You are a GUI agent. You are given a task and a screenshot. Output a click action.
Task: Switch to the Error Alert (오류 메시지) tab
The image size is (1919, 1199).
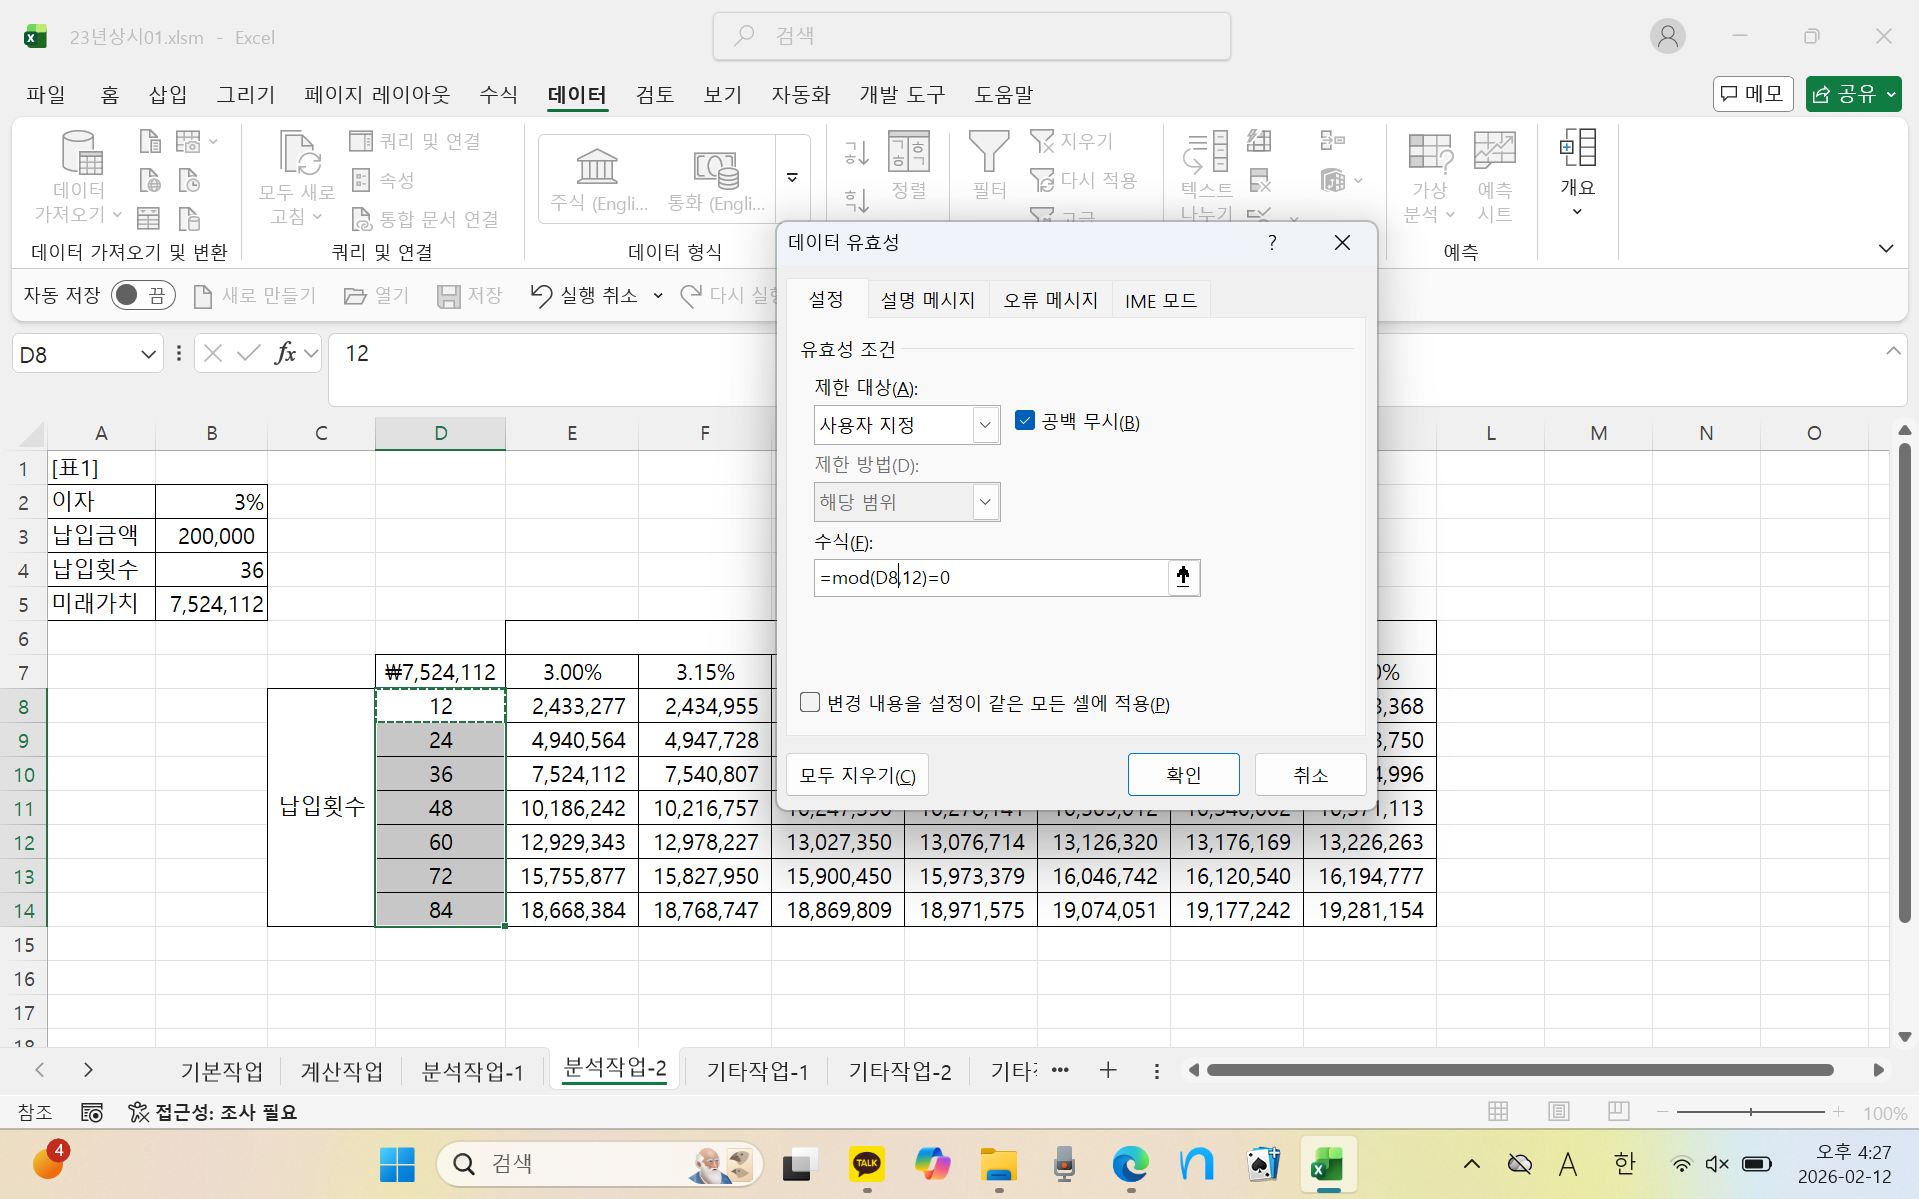pos(1050,300)
